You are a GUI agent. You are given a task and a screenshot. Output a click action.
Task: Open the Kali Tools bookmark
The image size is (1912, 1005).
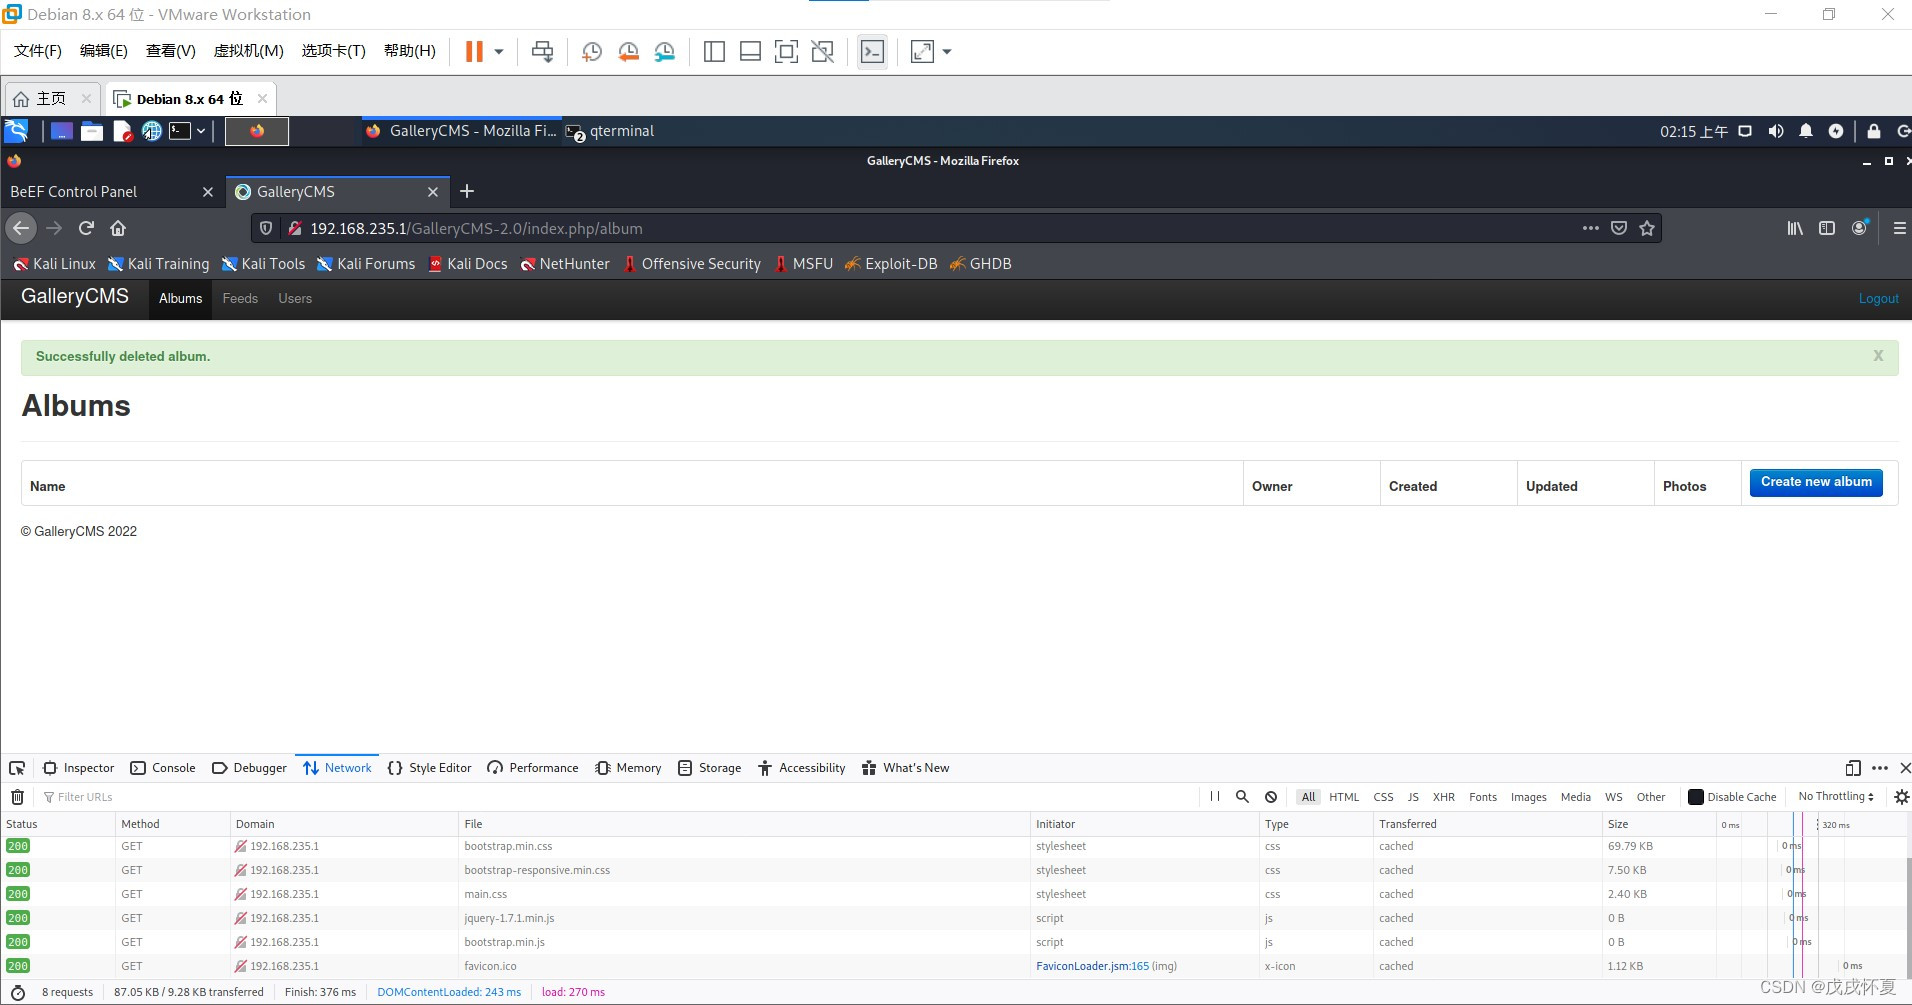263,264
